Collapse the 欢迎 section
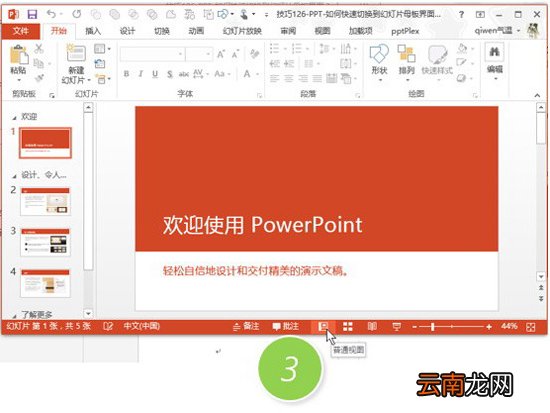550x413 pixels. 14,117
